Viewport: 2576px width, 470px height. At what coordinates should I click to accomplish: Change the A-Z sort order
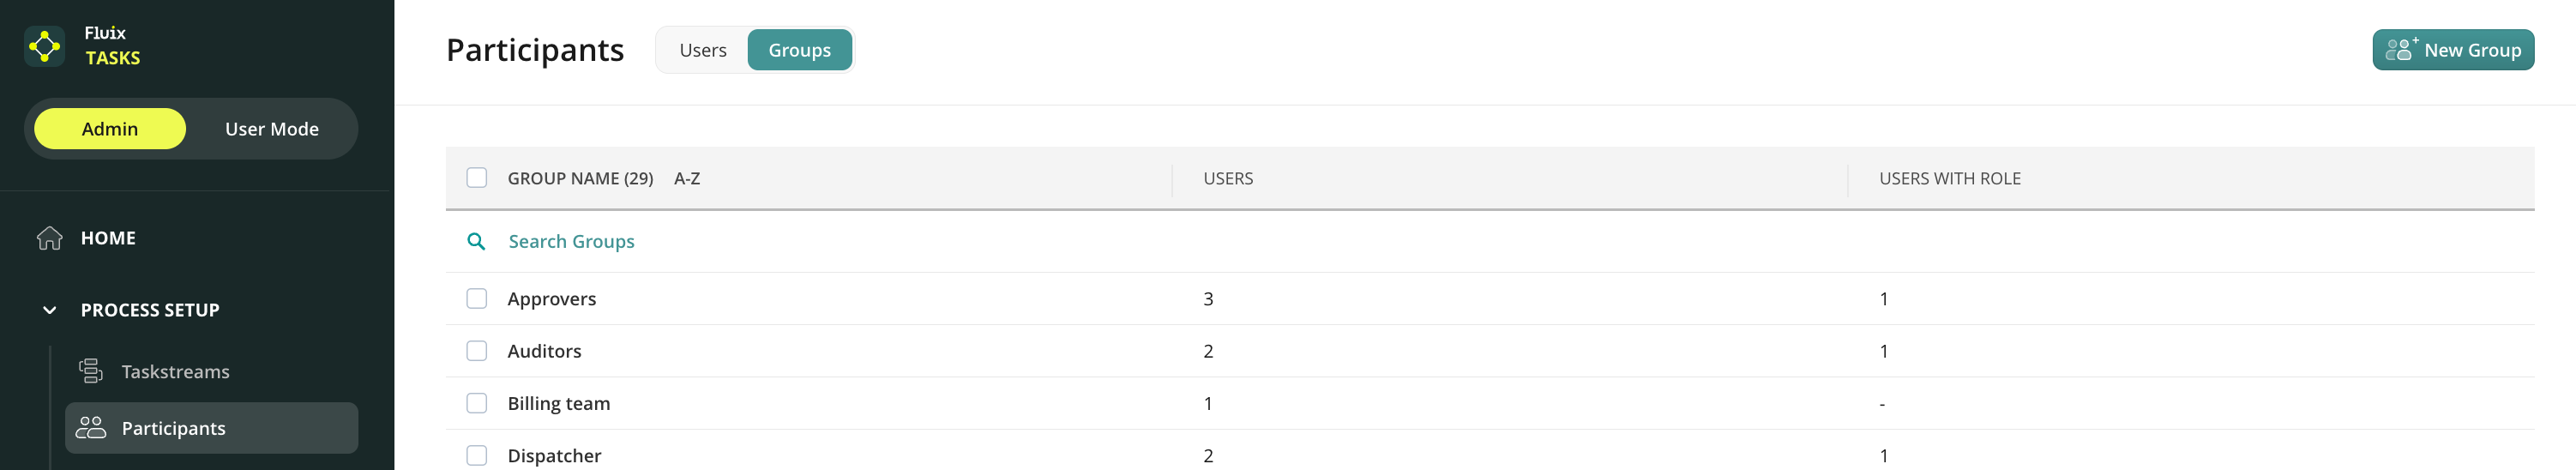(x=687, y=178)
